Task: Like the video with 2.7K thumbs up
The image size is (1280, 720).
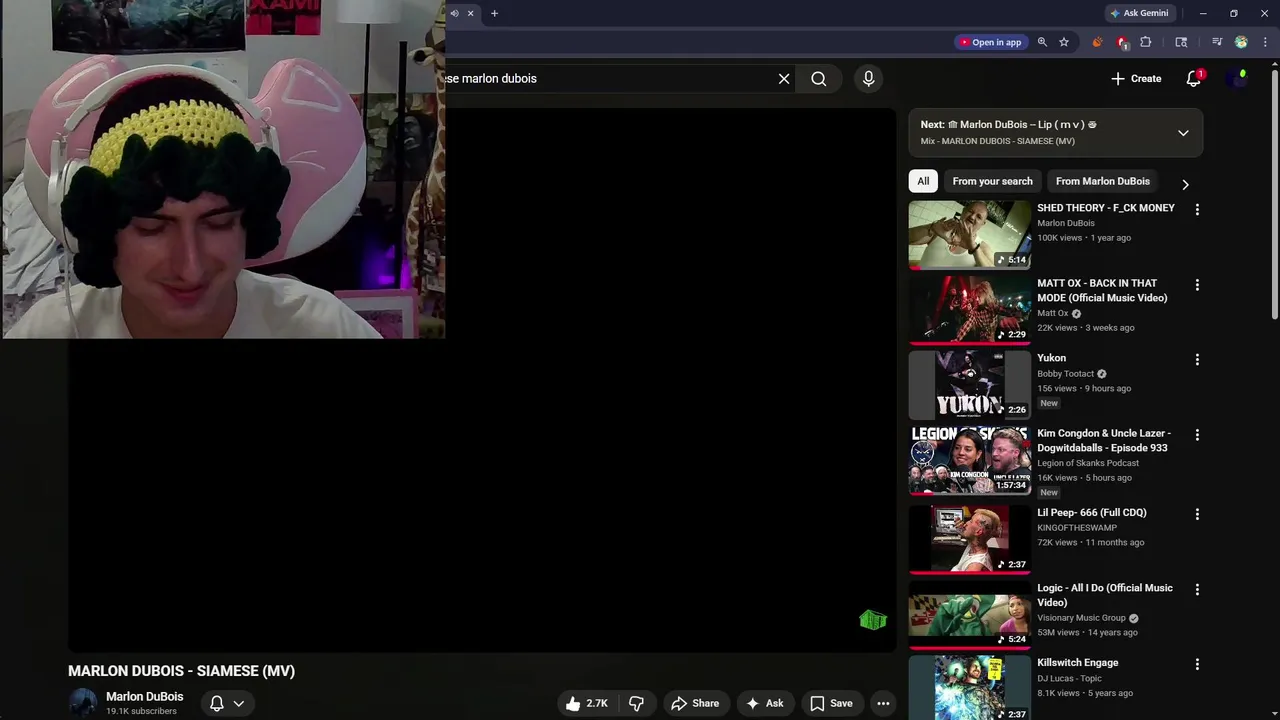Action: point(586,704)
